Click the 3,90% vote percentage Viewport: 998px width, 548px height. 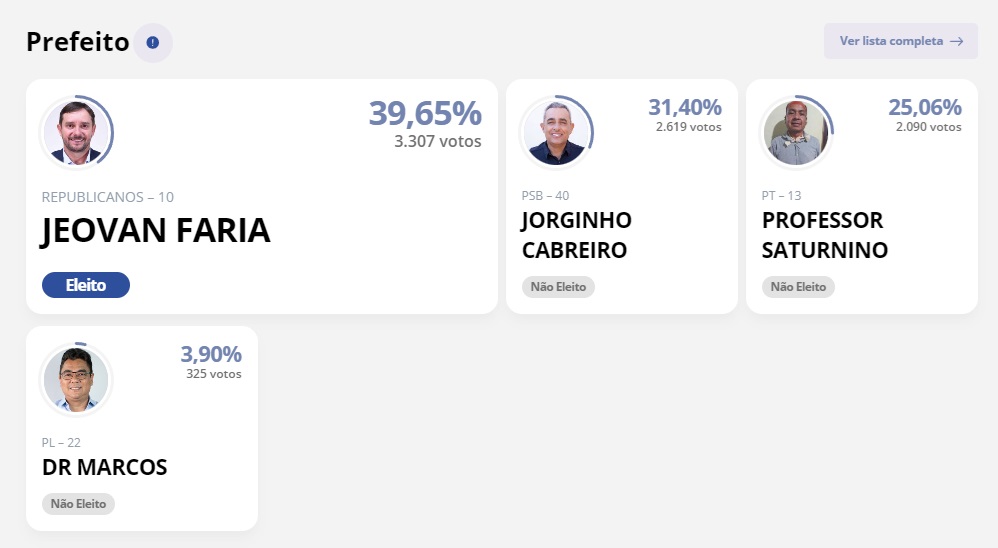click(x=211, y=354)
